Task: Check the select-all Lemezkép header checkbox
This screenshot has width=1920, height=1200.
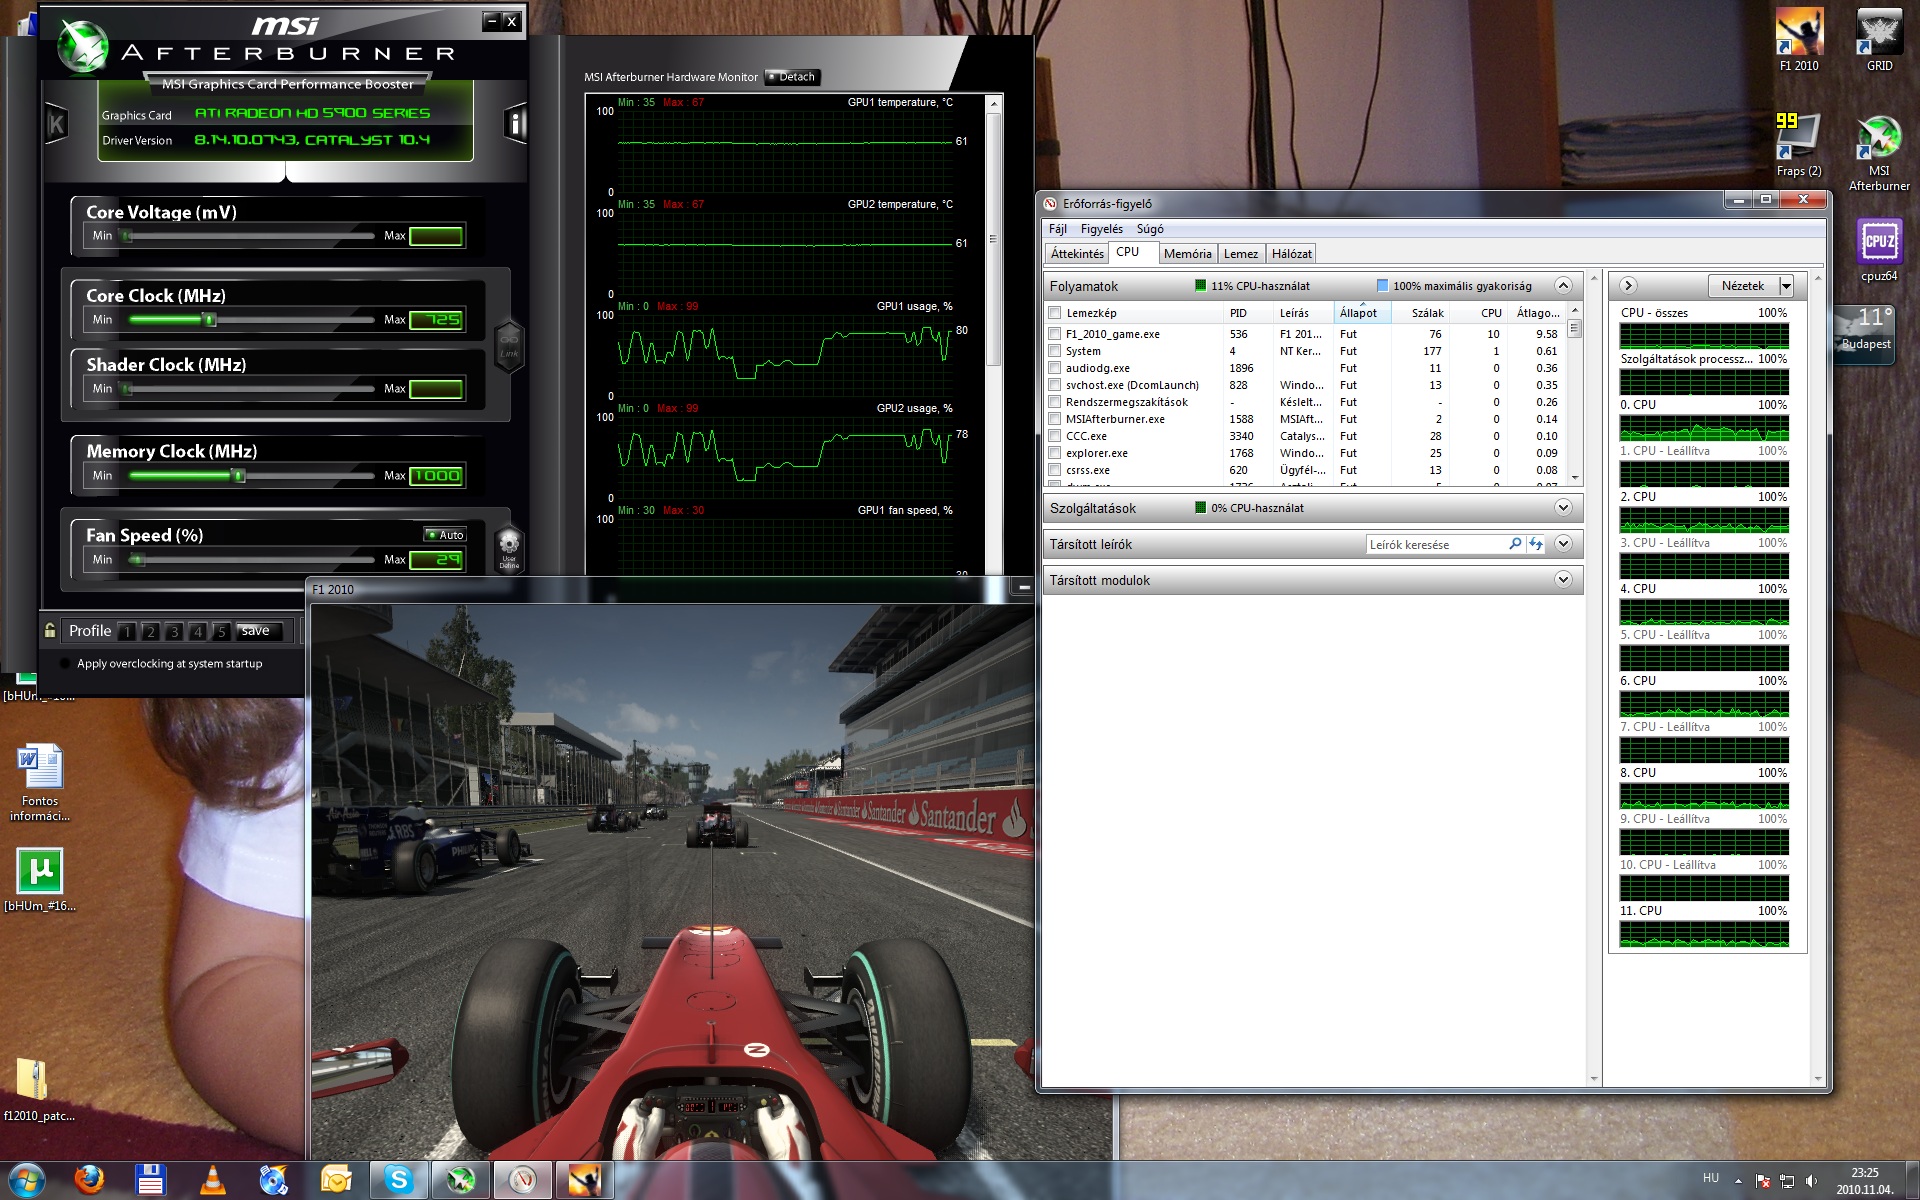Action: point(1054,313)
